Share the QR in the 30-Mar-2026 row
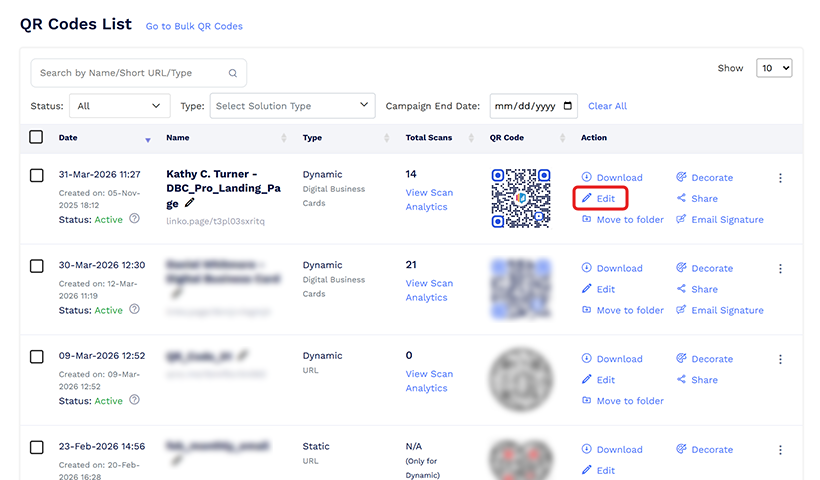Image resolution: width=820 pixels, height=480 pixels. pyautogui.click(x=697, y=289)
